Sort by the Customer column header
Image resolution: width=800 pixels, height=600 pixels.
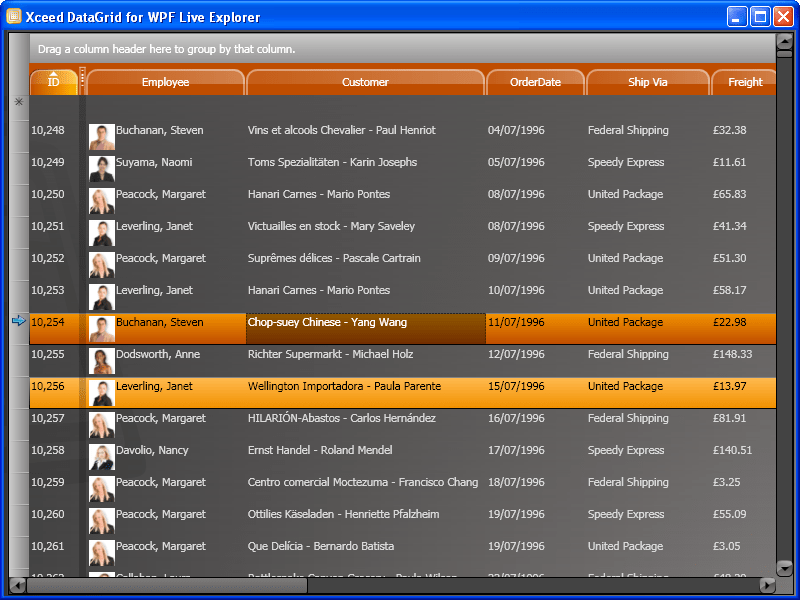pos(365,82)
